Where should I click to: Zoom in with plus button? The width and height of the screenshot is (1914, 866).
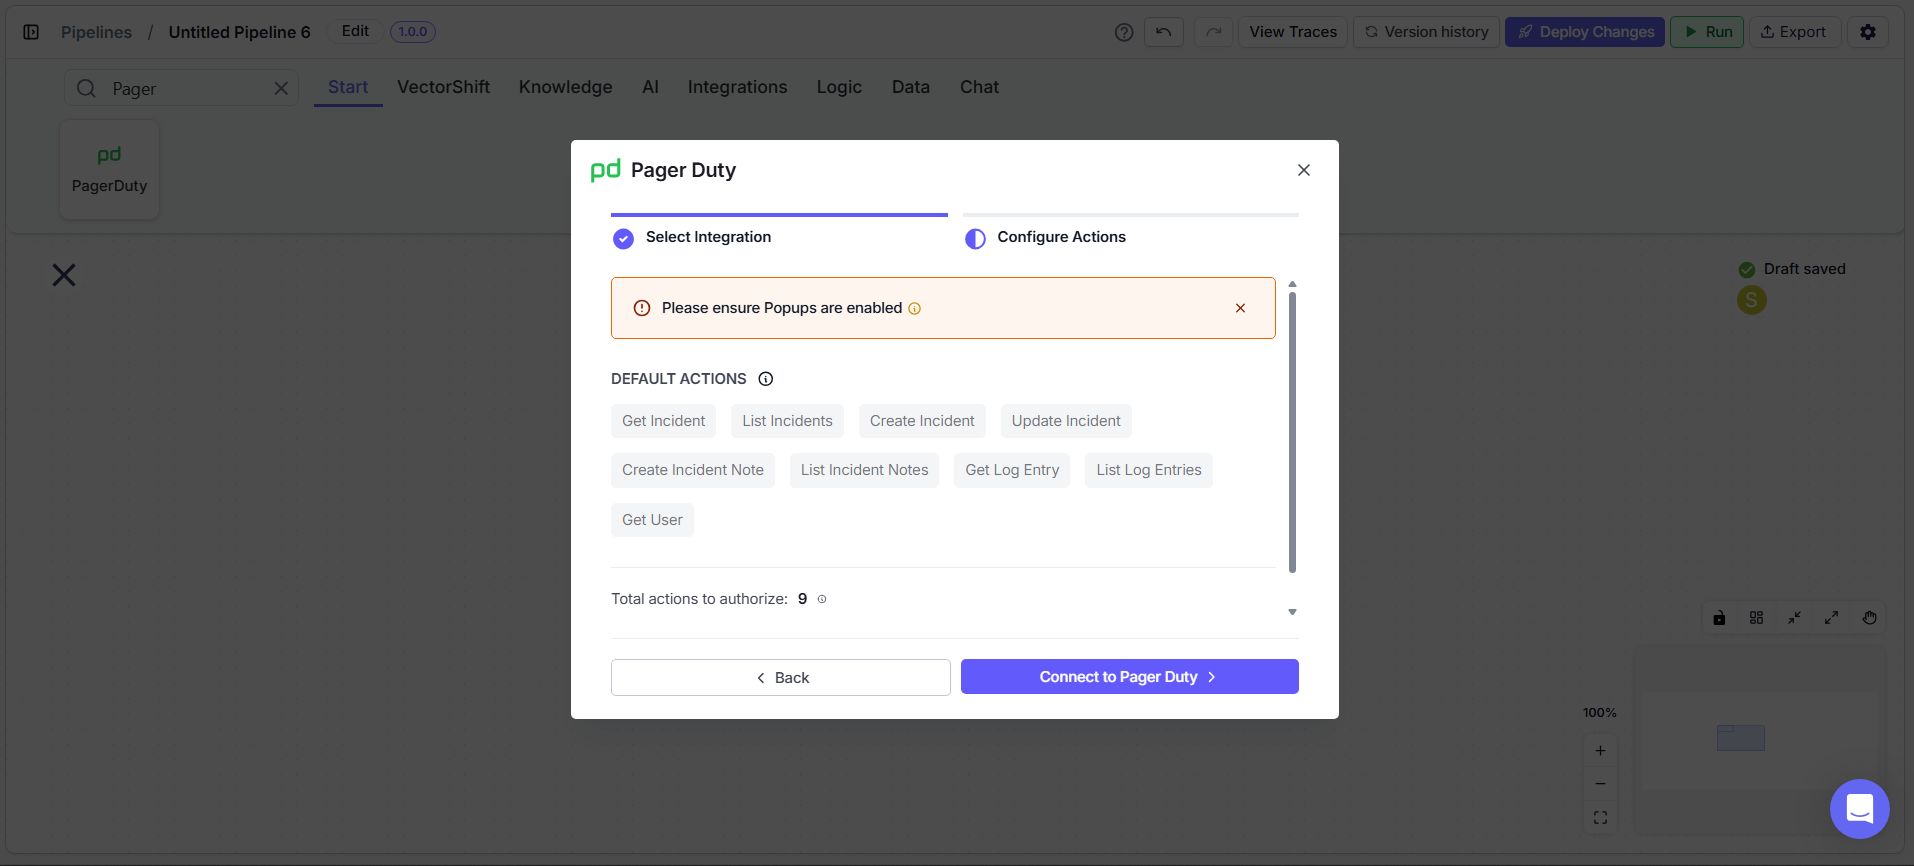coord(1600,751)
